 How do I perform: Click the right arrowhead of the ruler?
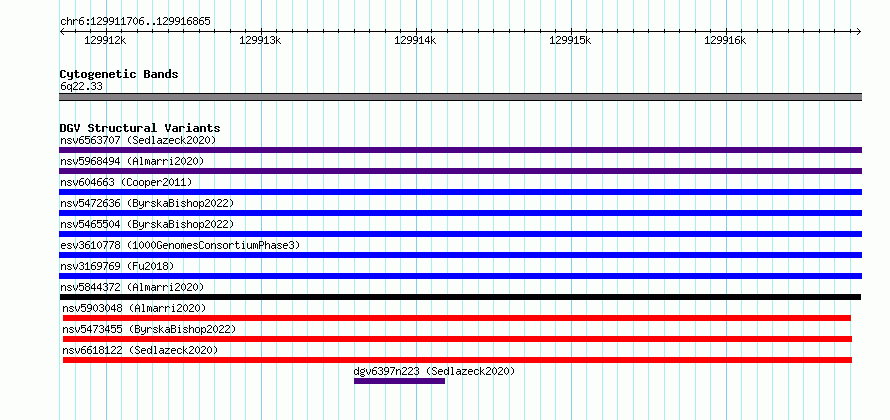click(859, 31)
